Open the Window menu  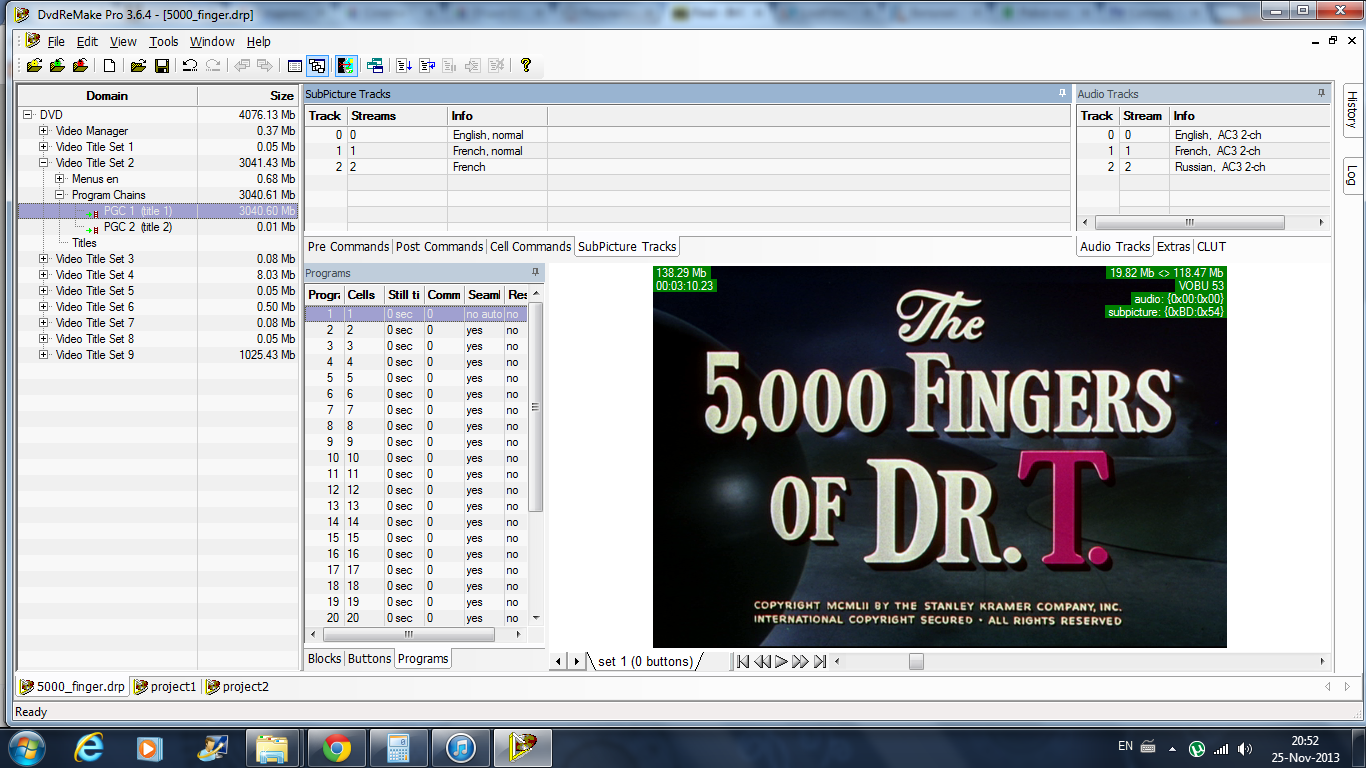pos(212,41)
